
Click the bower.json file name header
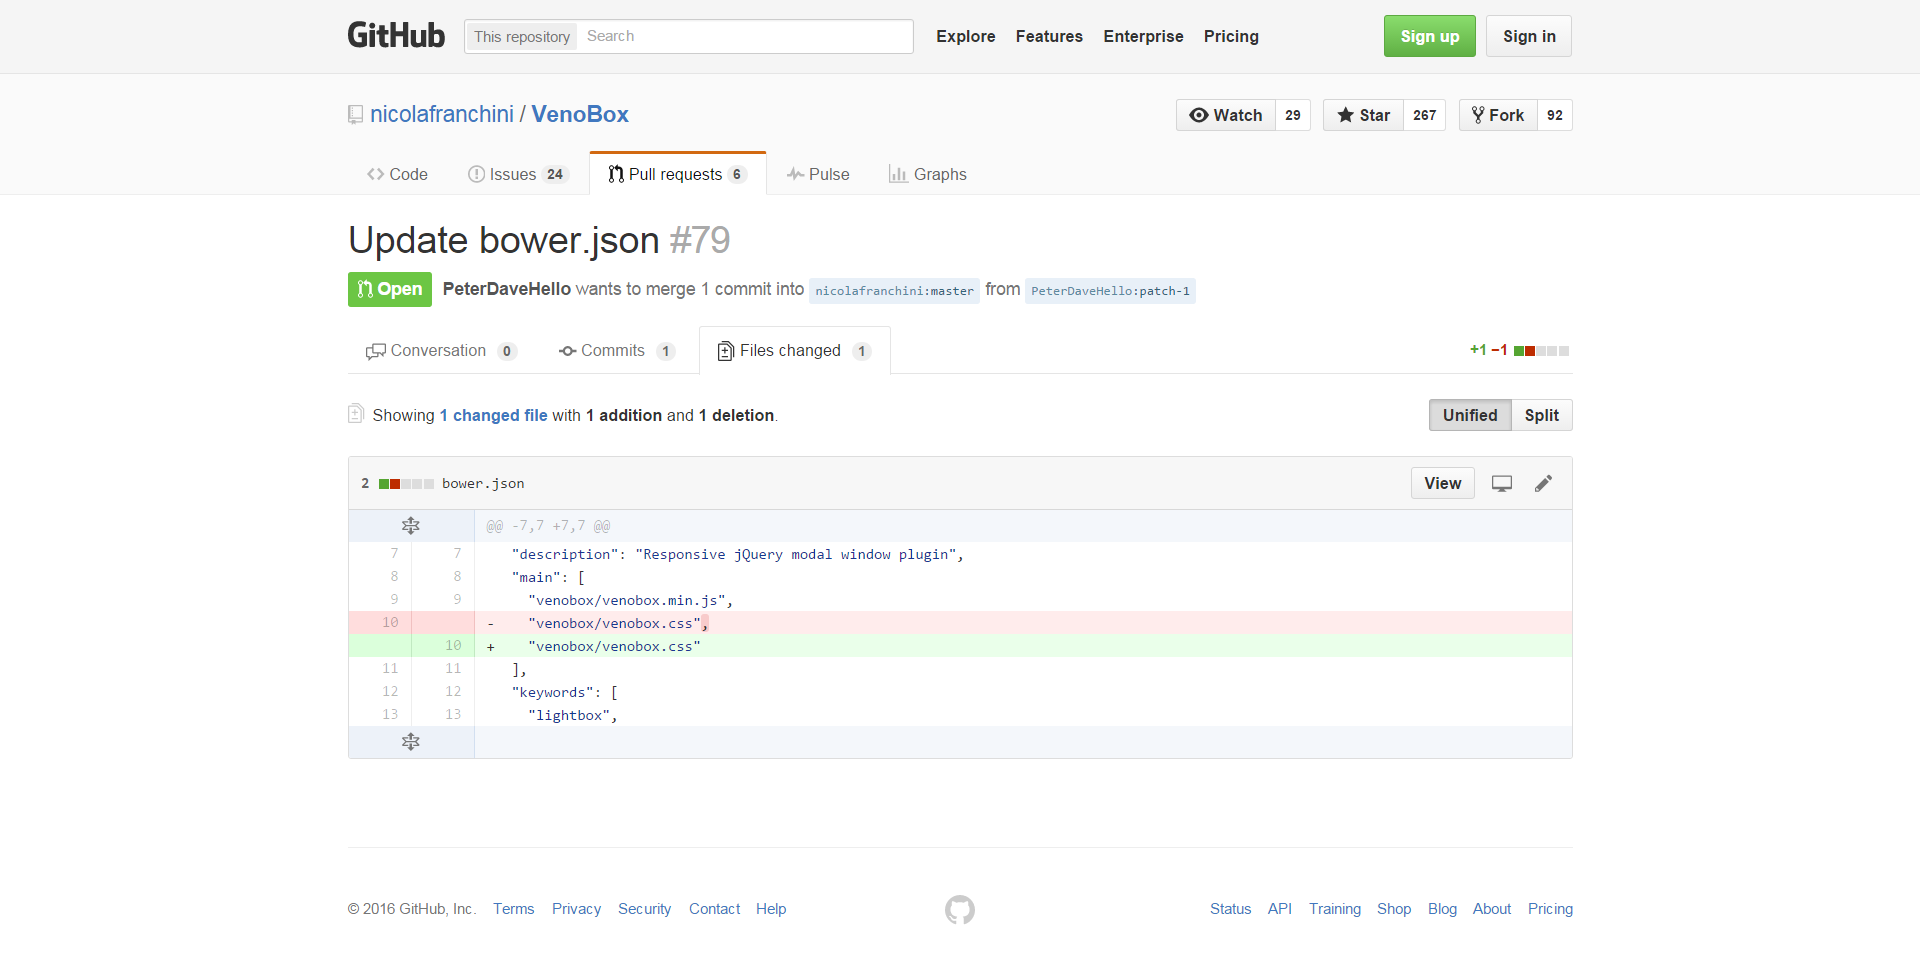[483, 484]
